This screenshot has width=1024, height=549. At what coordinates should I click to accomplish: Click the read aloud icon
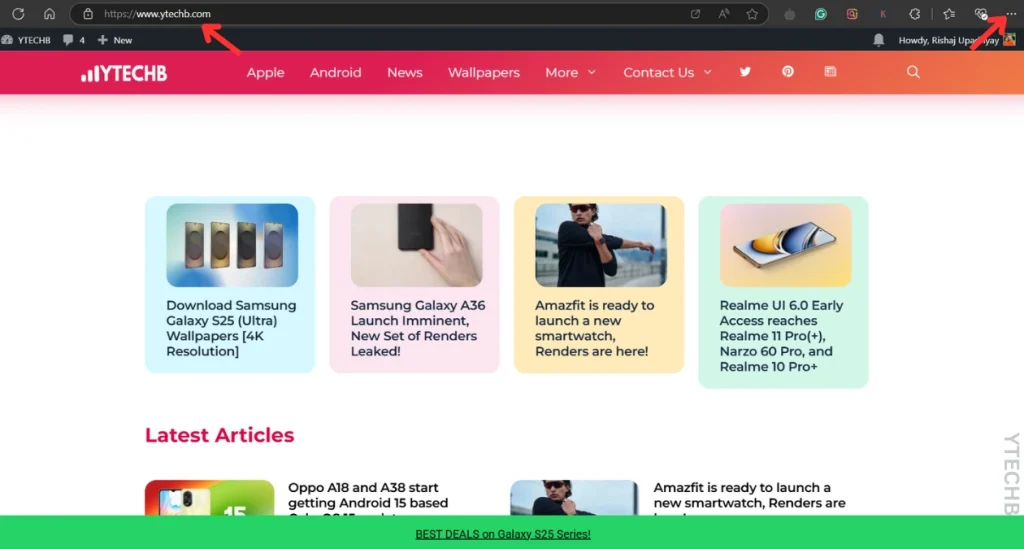[724, 14]
